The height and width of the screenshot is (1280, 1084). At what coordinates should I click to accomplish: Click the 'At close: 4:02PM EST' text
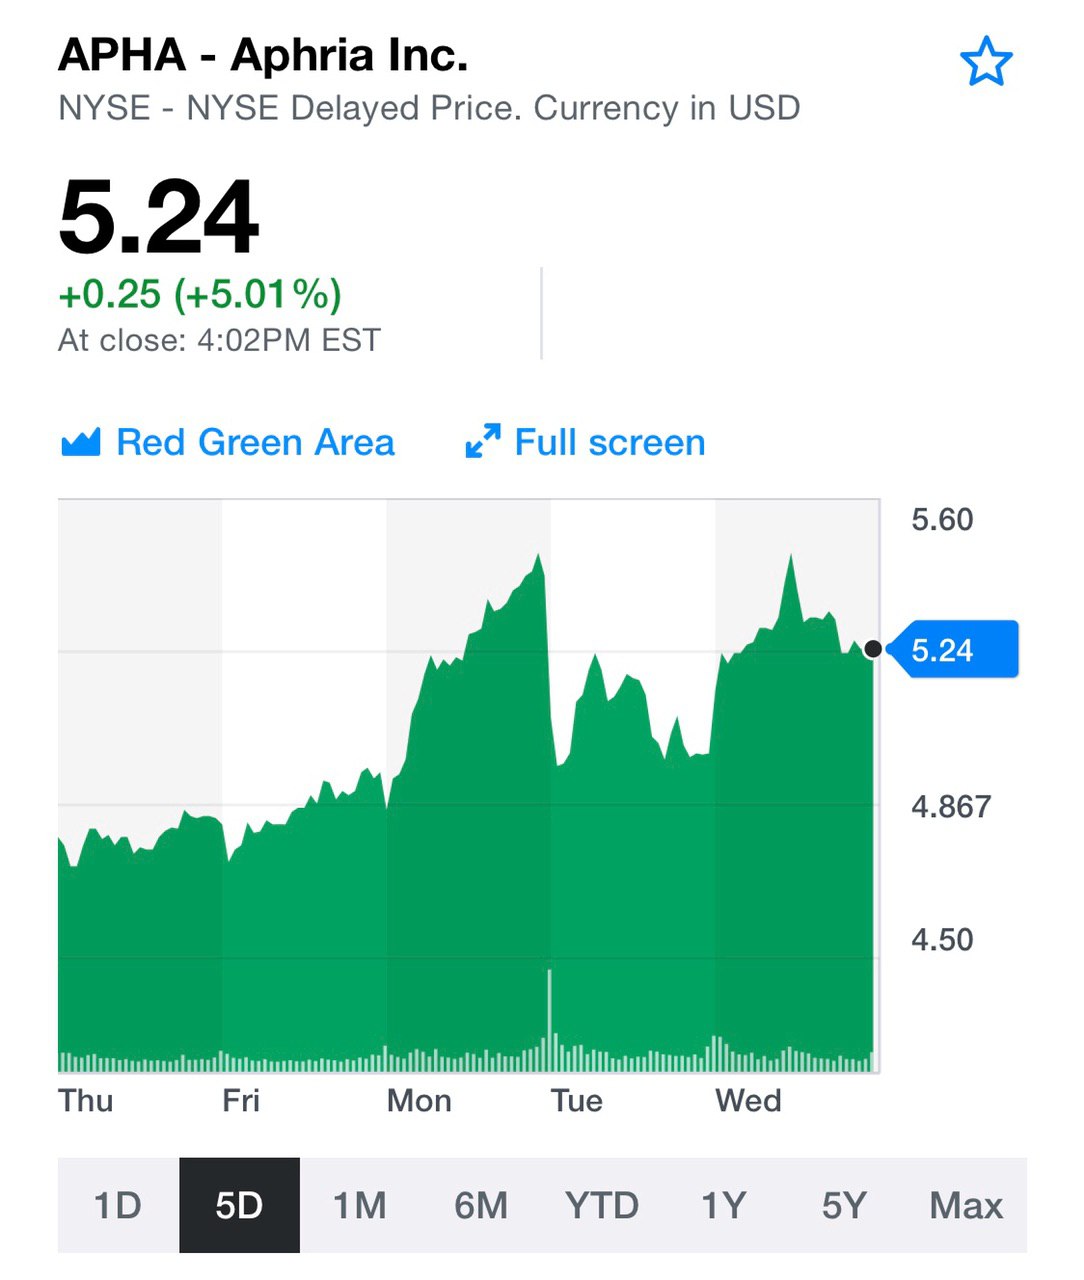[x=219, y=340]
